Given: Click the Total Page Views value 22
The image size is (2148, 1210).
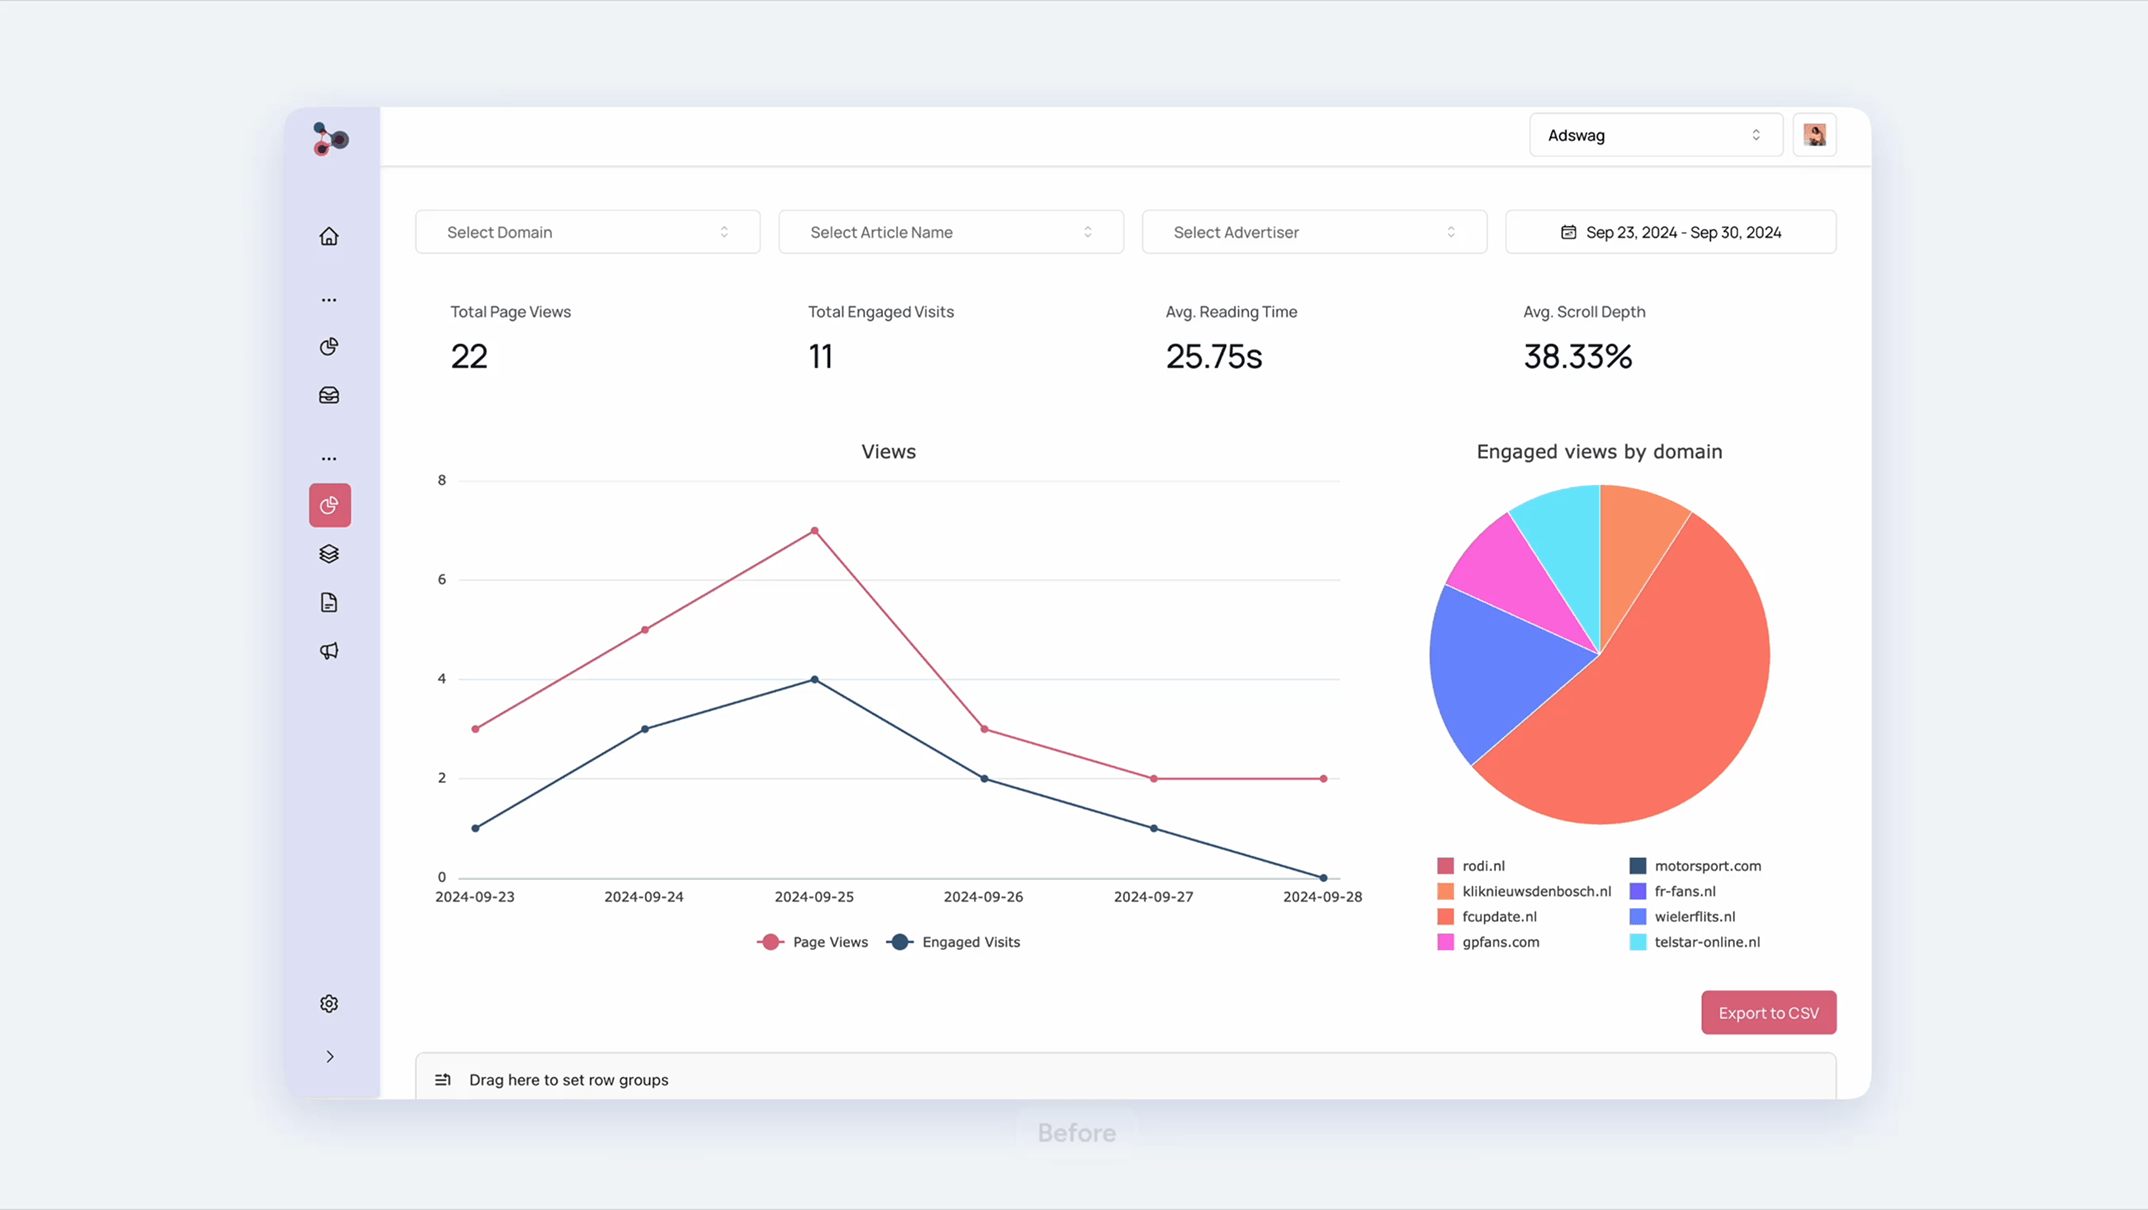Looking at the screenshot, I should [x=469, y=356].
